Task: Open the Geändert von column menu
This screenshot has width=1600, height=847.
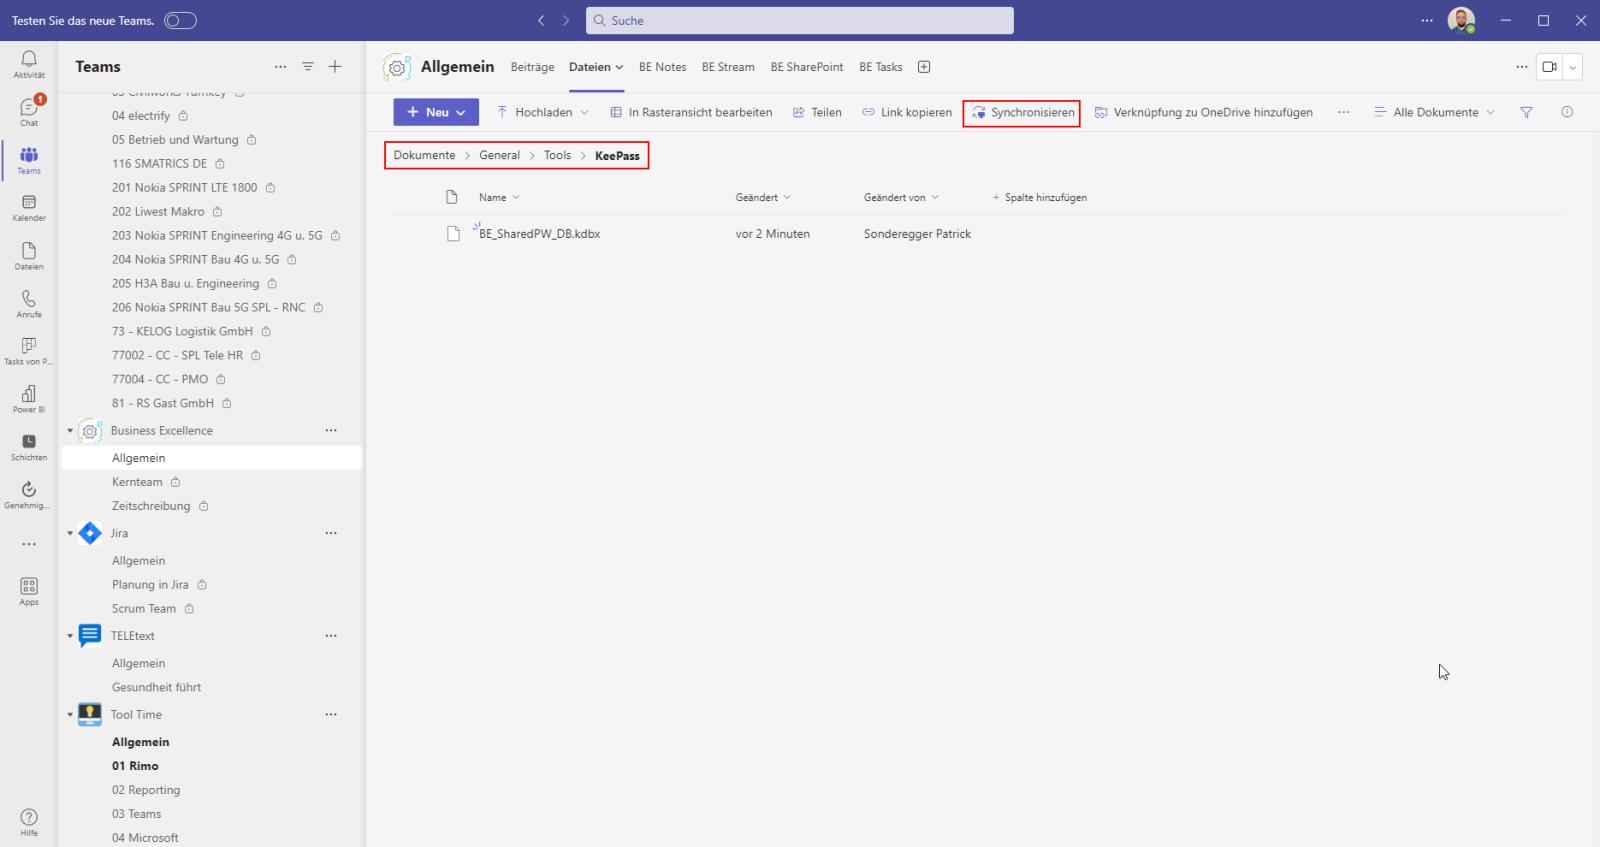Action: (901, 198)
